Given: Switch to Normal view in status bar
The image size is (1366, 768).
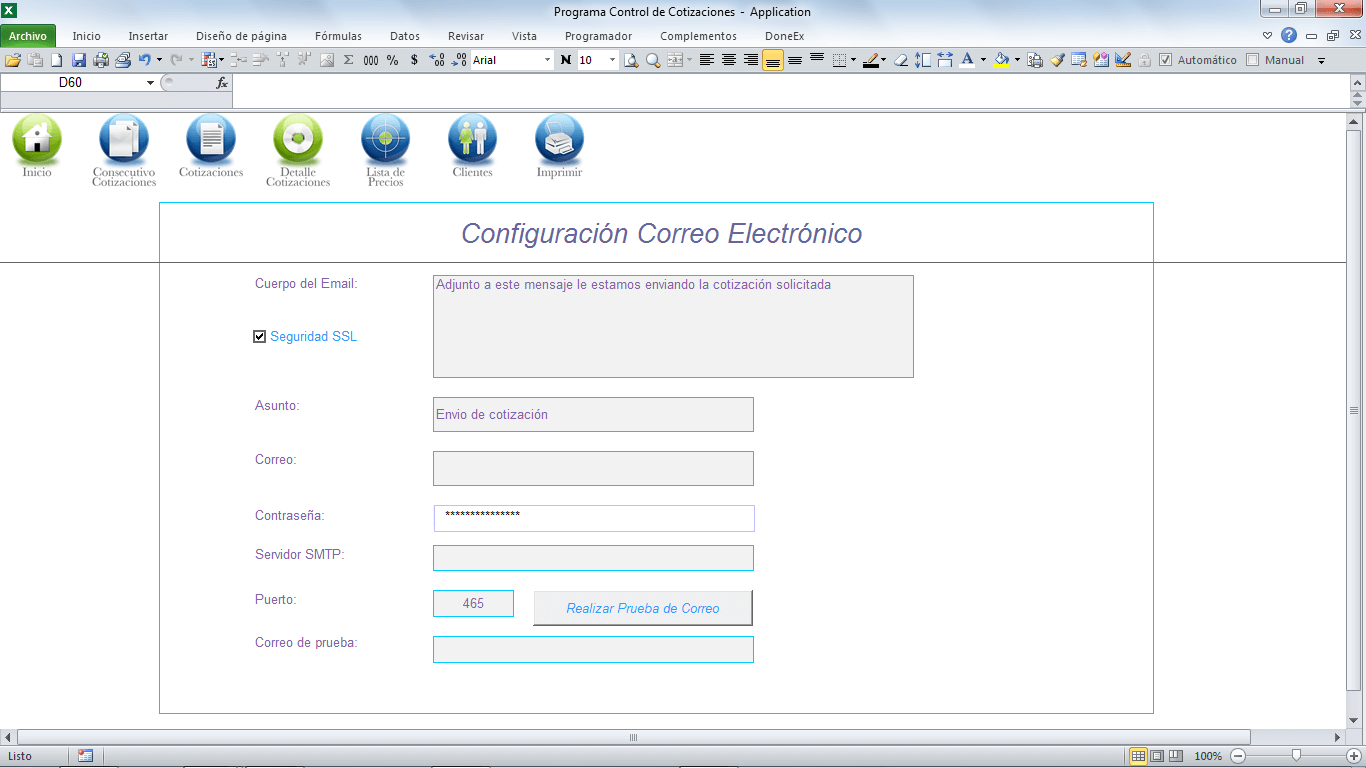Looking at the screenshot, I should coord(1138,756).
